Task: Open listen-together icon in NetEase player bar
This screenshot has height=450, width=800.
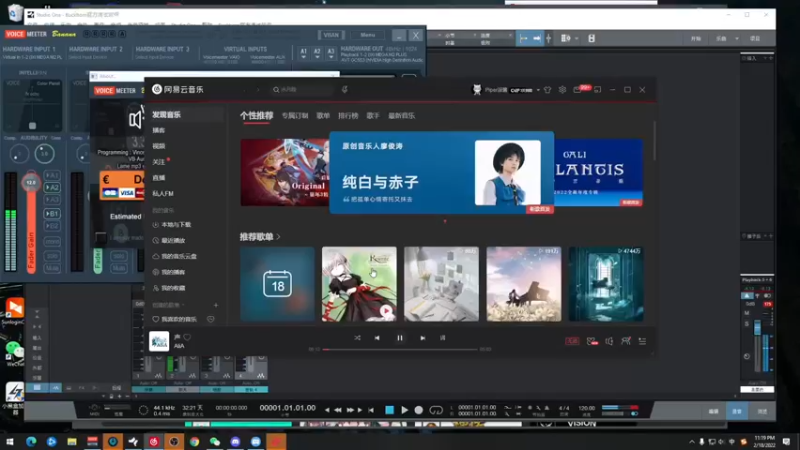Action: point(626,341)
